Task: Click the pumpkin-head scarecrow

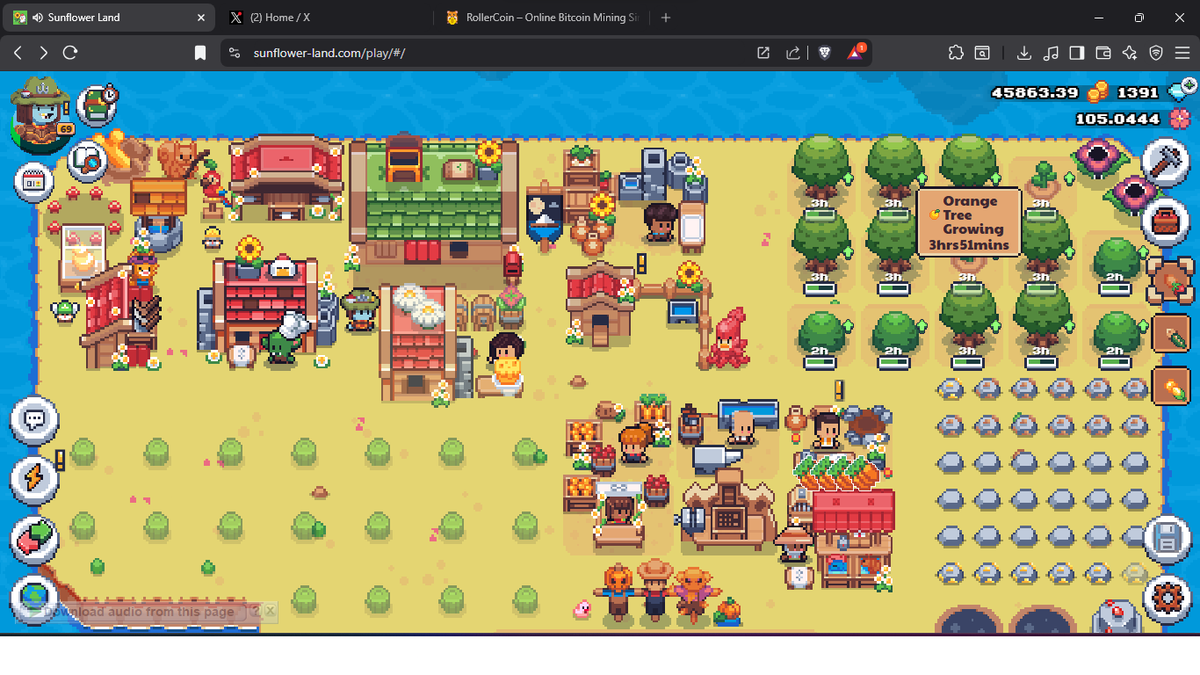Action: pyautogui.click(x=617, y=592)
